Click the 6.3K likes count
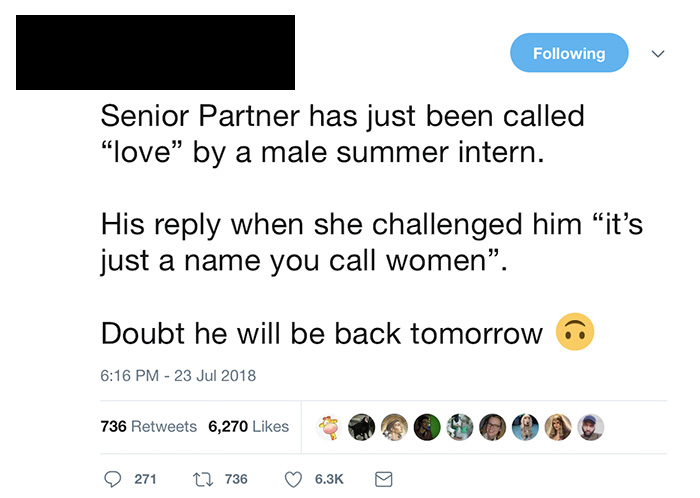Screen dimensions: 700x498 pyautogui.click(x=329, y=479)
